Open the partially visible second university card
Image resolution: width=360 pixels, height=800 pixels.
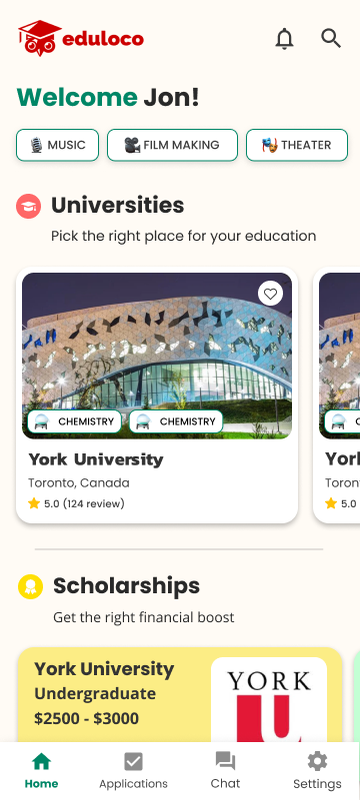[337, 395]
